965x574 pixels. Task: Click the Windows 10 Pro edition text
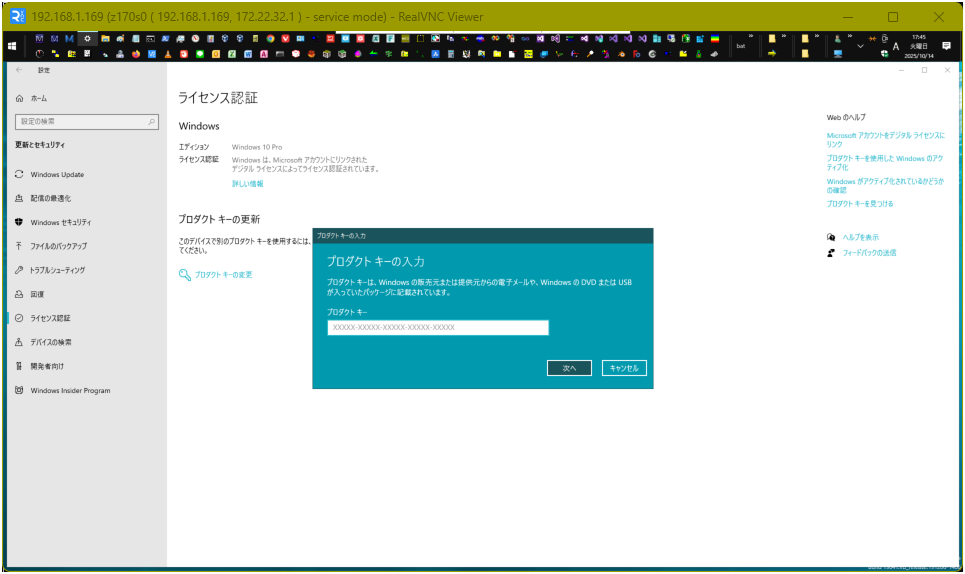pyautogui.click(x=257, y=147)
